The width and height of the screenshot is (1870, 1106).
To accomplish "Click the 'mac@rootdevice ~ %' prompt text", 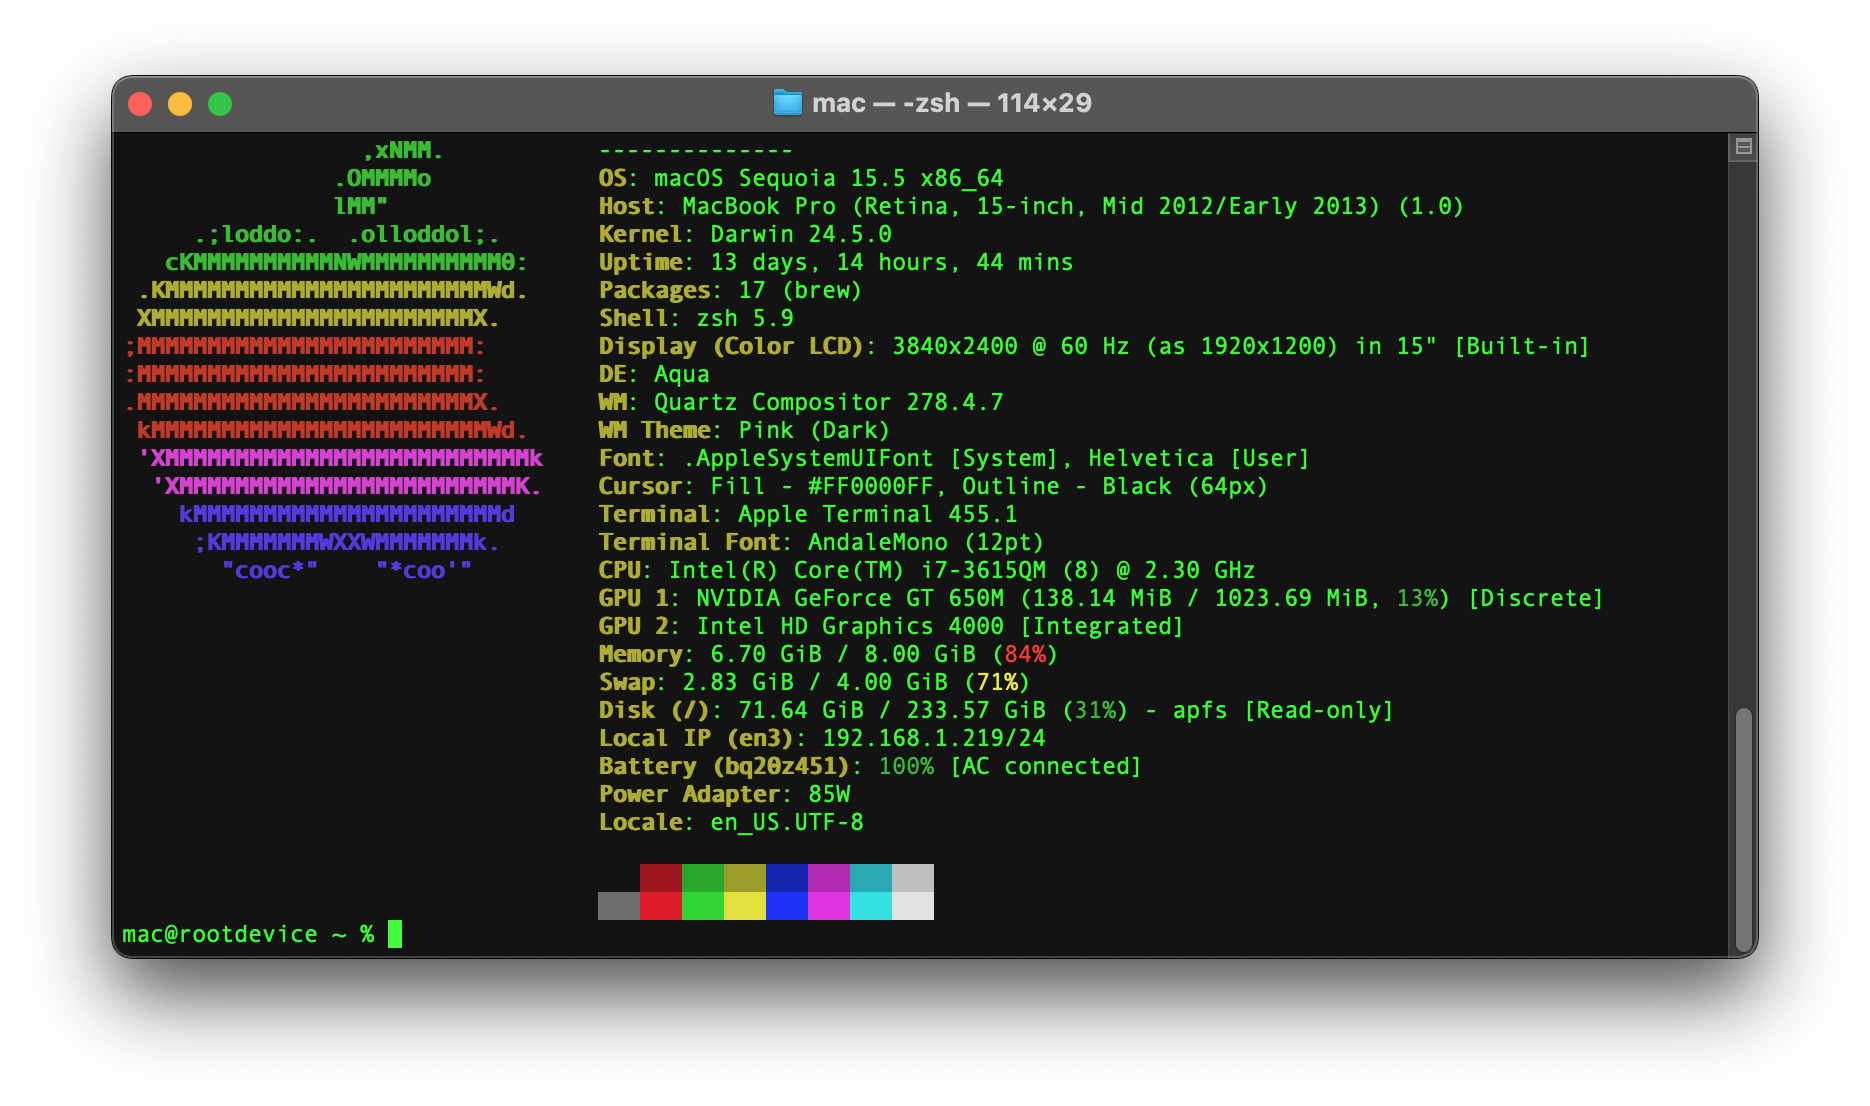I will point(248,934).
